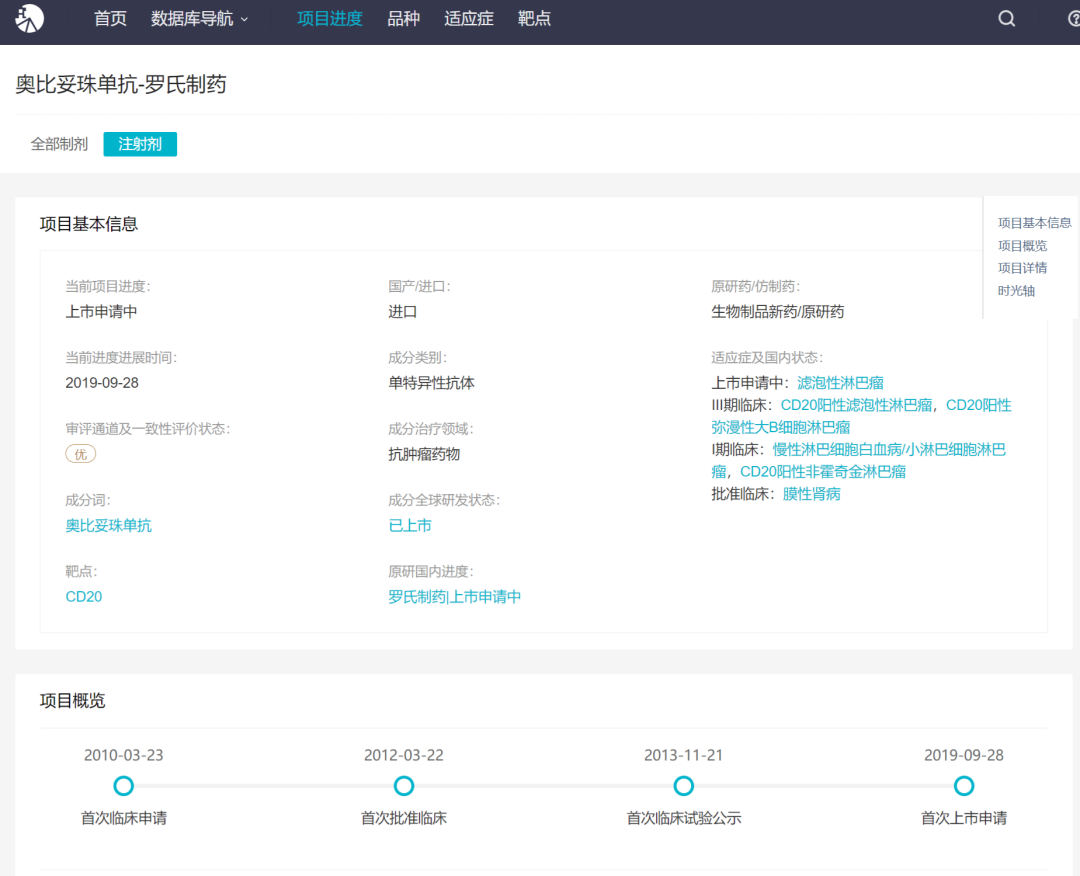This screenshot has height=876, width=1080.
Task: Click the 项目基本信息 section heading
Action: 89,224
